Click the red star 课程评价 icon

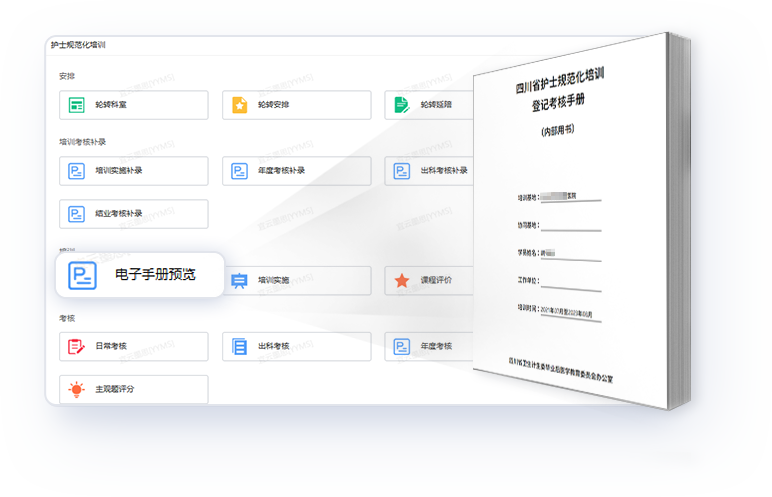[x=401, y=281]
